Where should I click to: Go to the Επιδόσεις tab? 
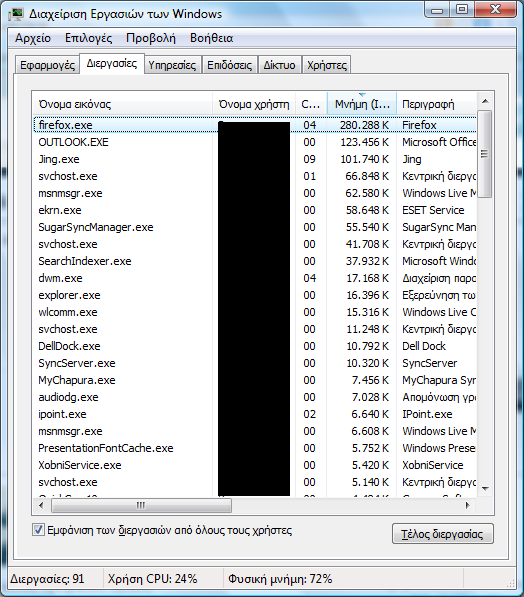coord(229,65)
